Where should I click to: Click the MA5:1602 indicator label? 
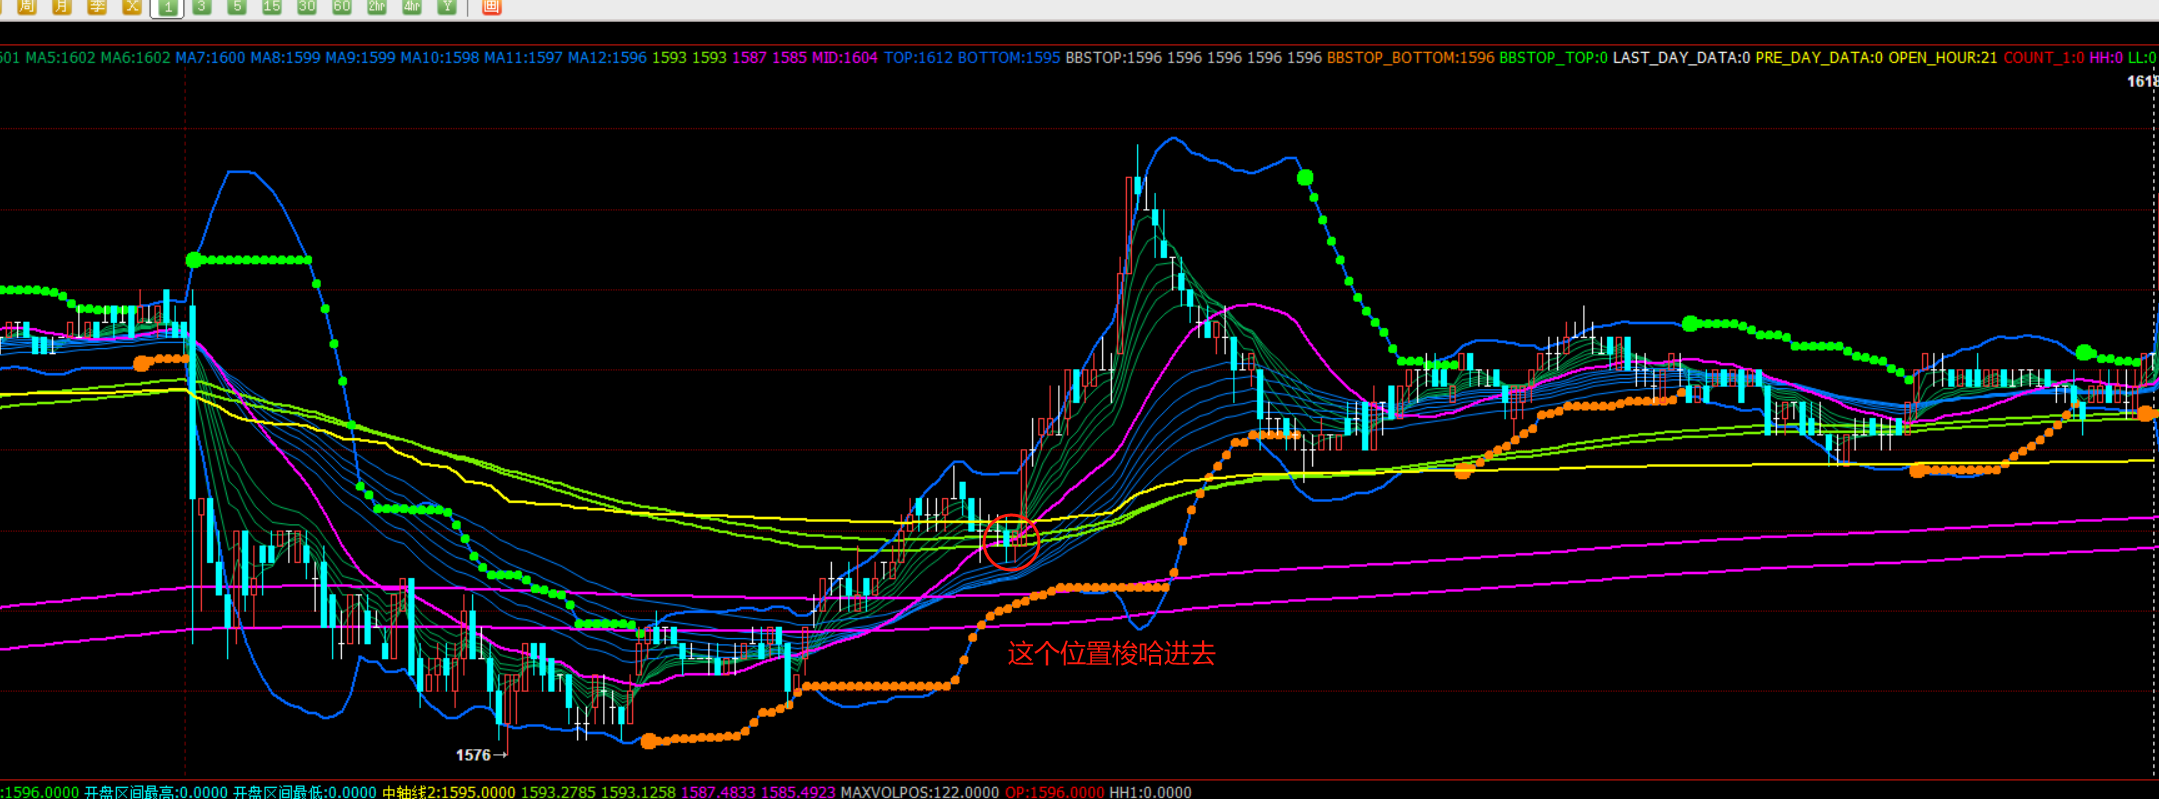[60, 58]
